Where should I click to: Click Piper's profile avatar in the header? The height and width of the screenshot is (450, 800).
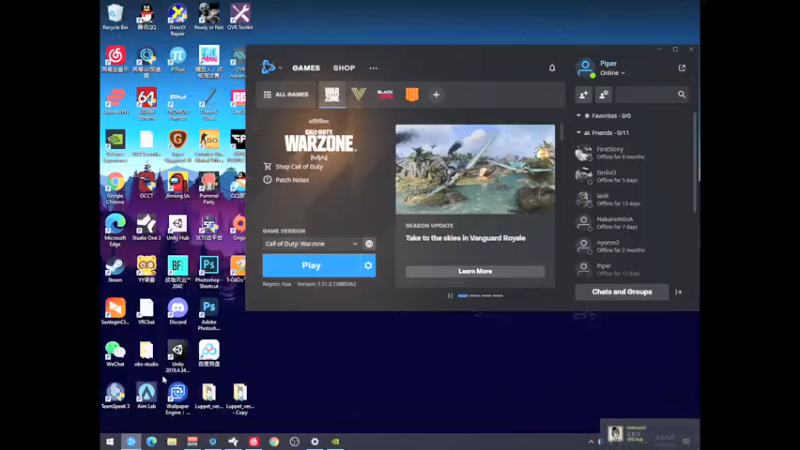pos(585,68)
